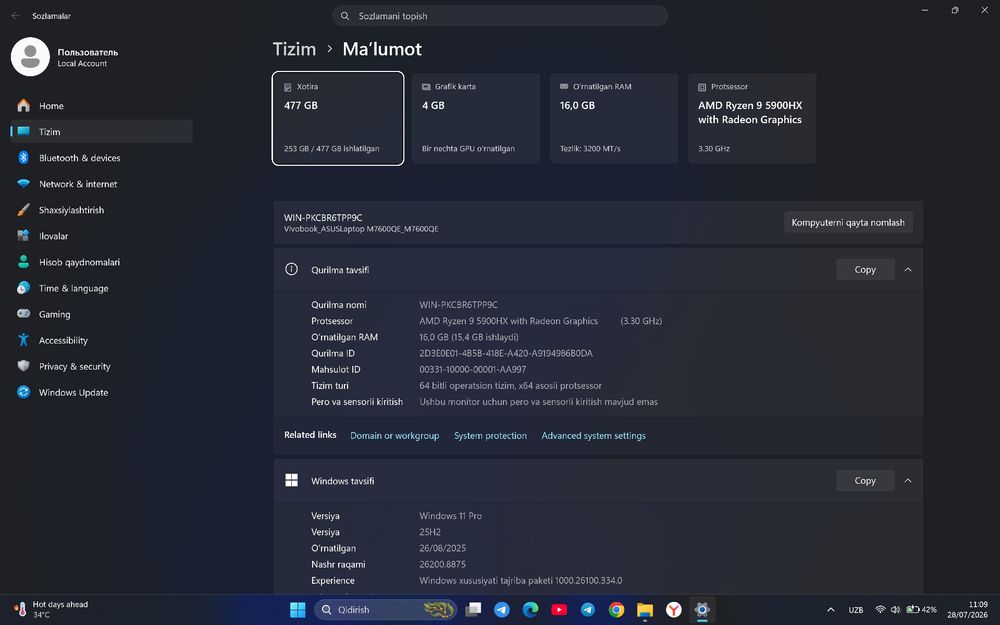1000x625 pixels.
Task: Open Home in the settings sidebar
Action: pyautogui.click(x=102, y=106)
